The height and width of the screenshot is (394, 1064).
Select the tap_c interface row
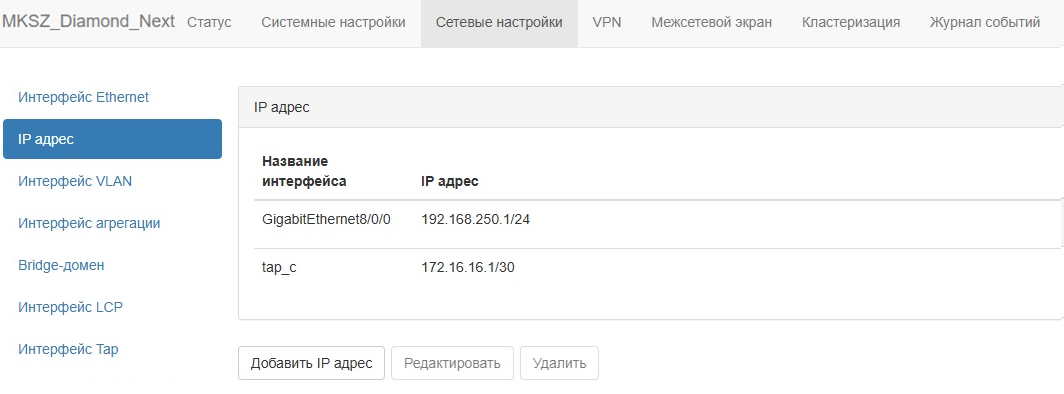coord(658,268)
